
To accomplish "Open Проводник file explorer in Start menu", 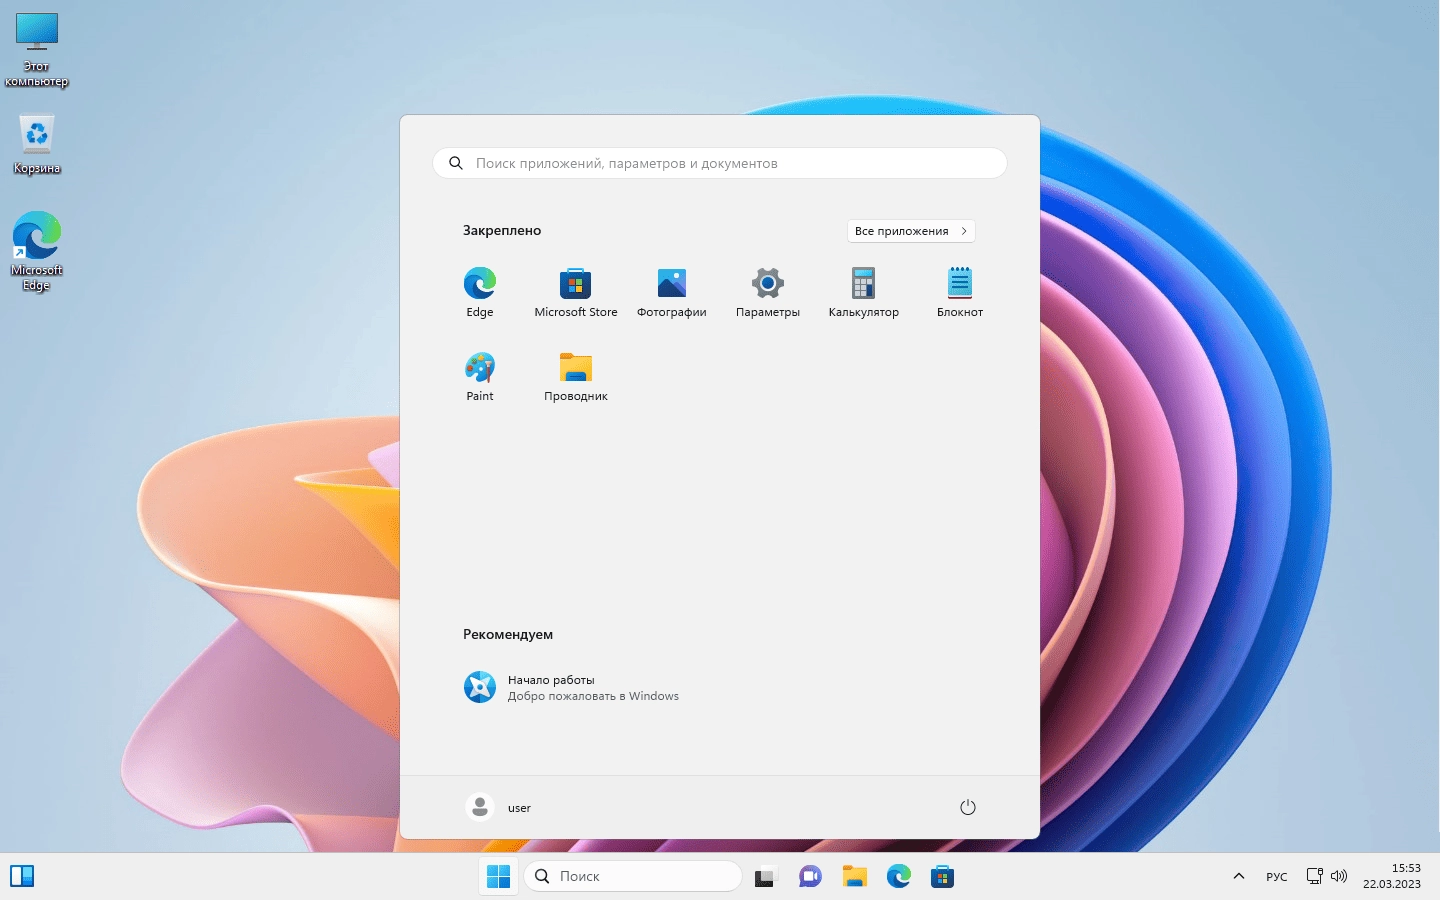I will click(x=576, y=377).
